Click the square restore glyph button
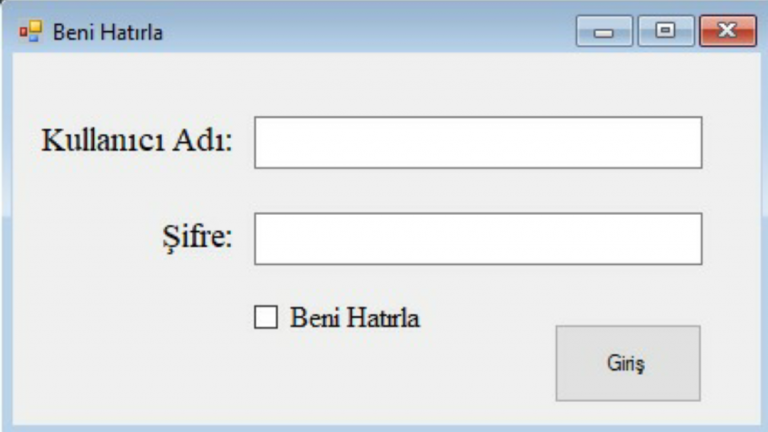This screenshot has width=768, height=432. [666, 30]
